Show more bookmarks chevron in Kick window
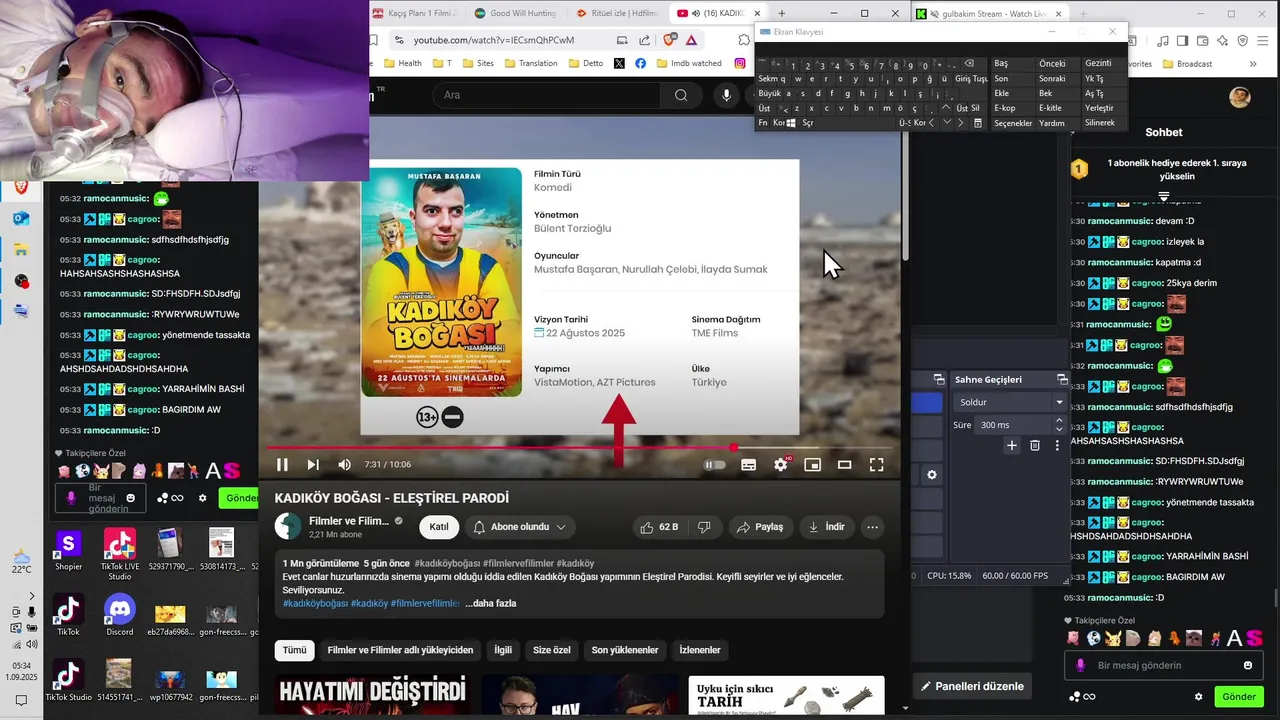 pos(1253,63)
